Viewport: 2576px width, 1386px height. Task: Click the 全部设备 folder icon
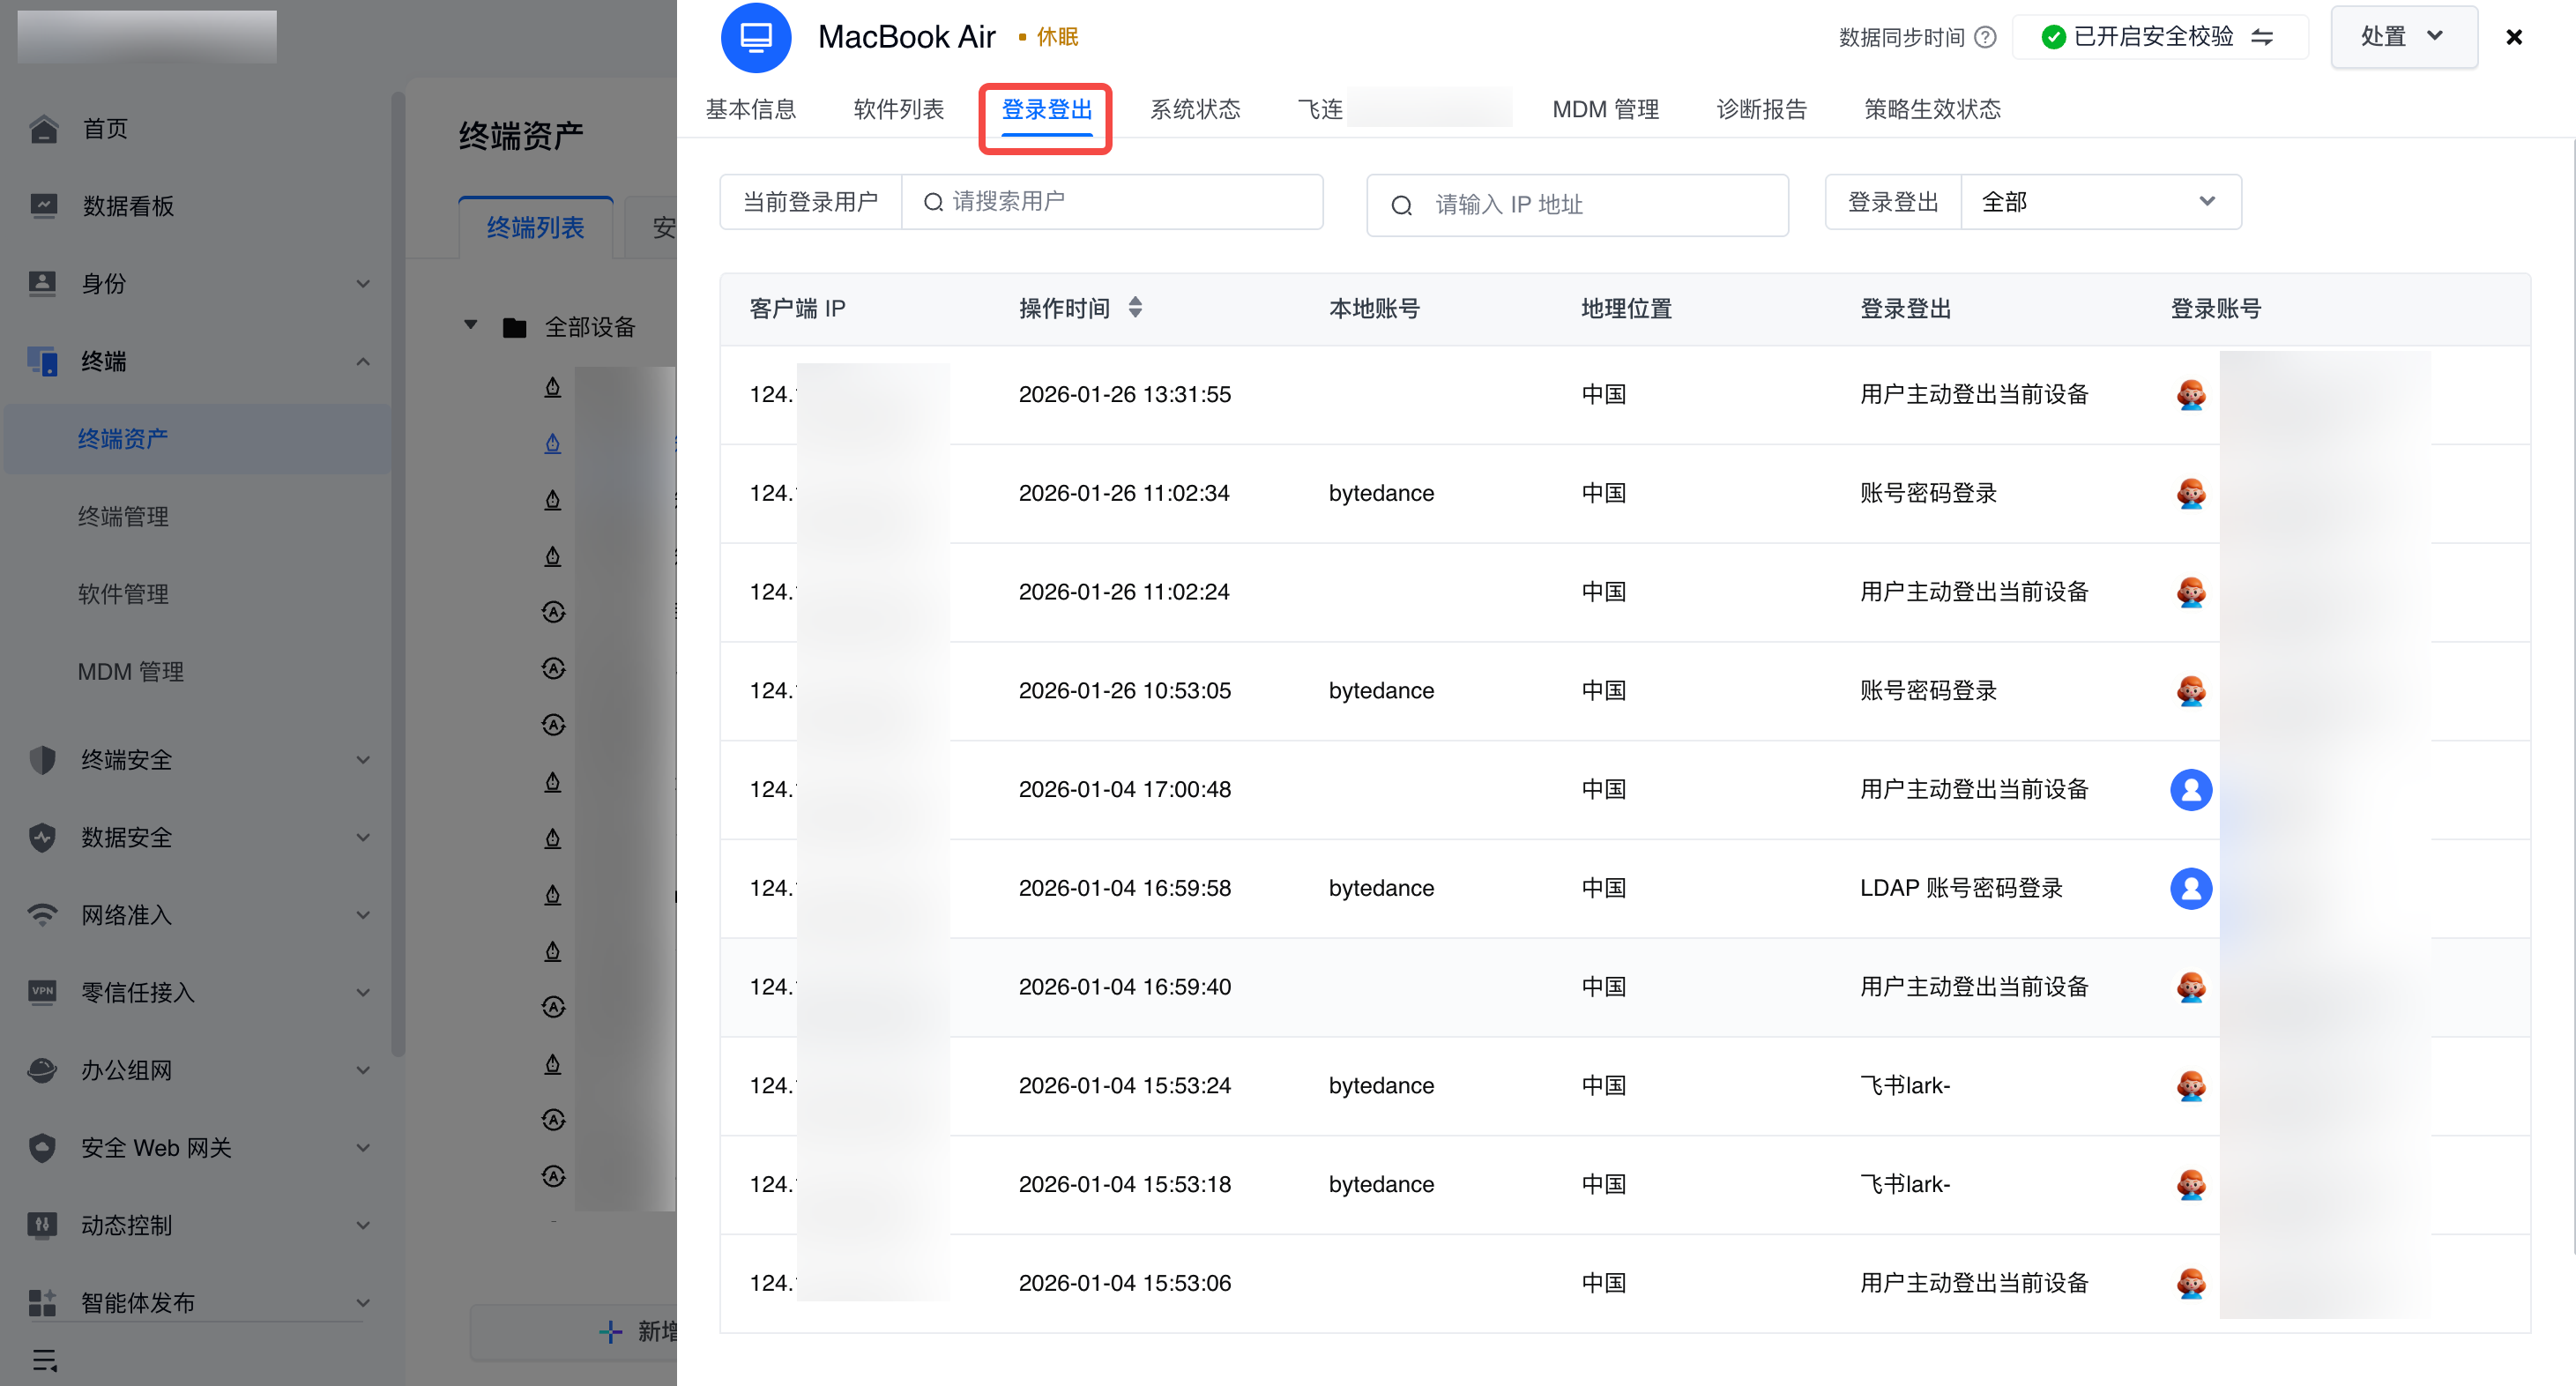514,327
